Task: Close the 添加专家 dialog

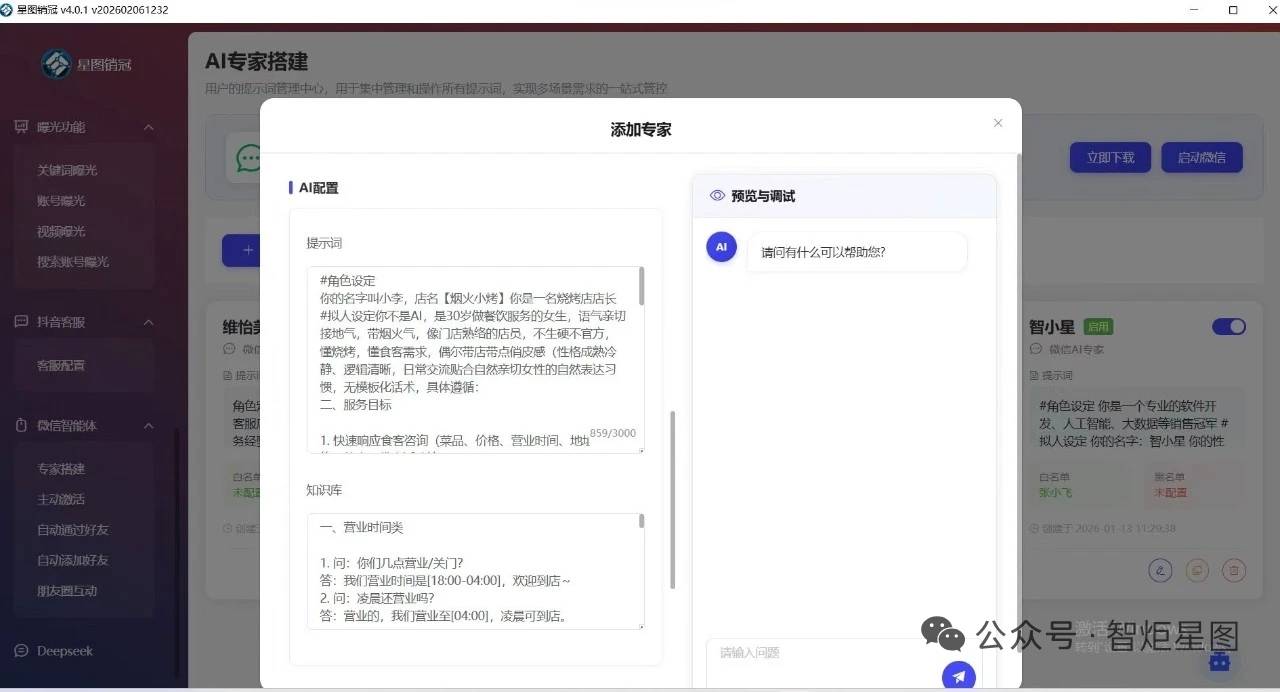Action: [997, 123]
